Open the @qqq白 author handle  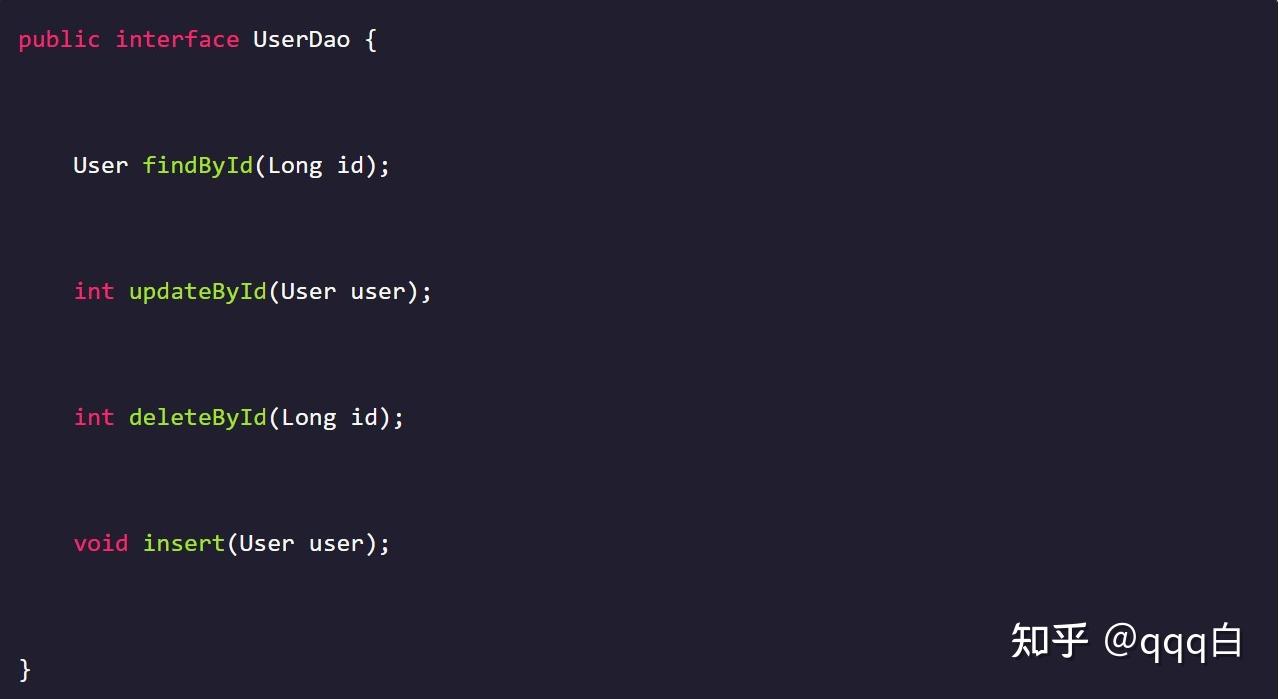click(x=1173, y=641)
